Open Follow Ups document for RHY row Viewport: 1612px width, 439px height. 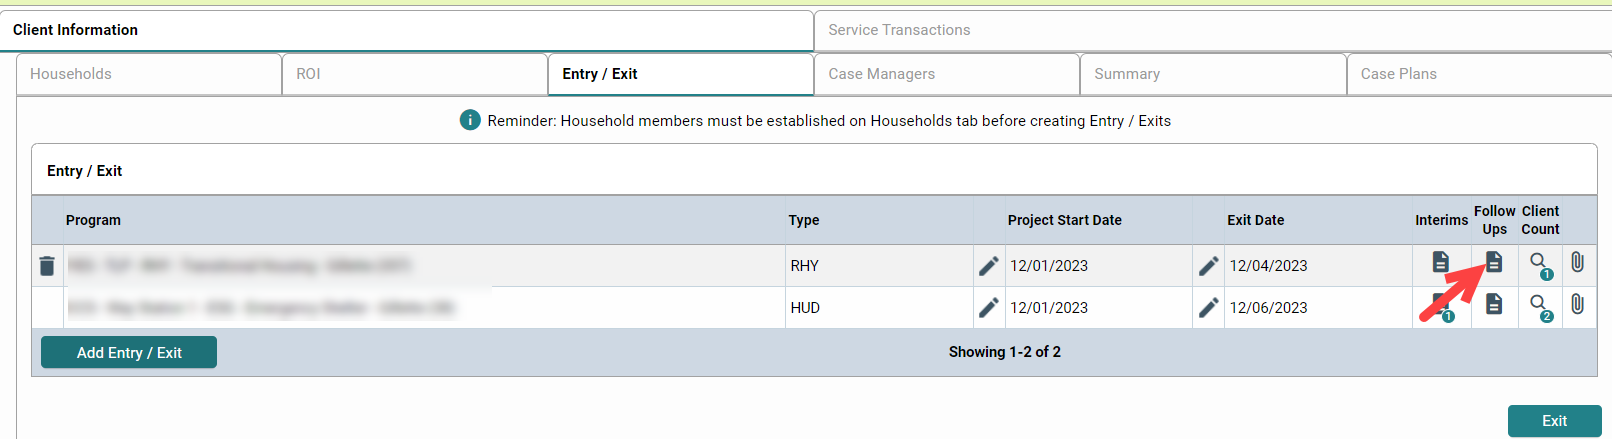1494,262
